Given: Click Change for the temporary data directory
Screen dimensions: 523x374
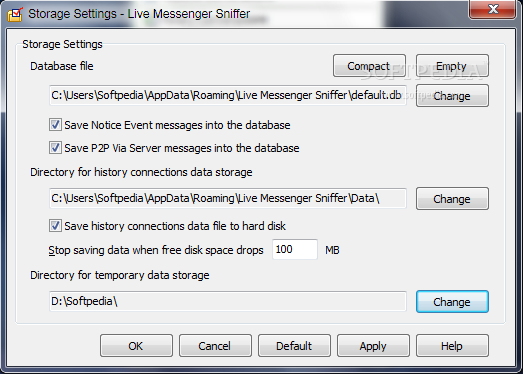Looking at the screenshot, I should tap(452, 302).
